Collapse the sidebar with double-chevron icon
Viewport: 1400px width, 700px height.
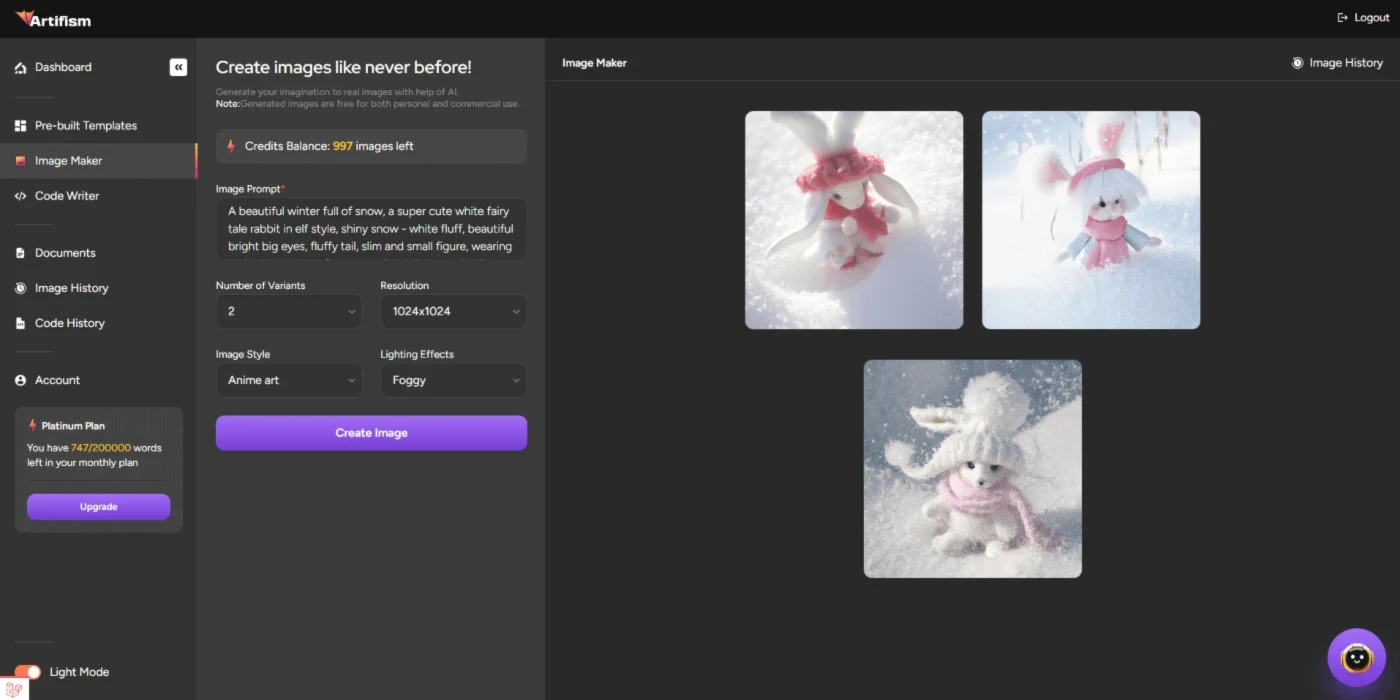[178, 67]
